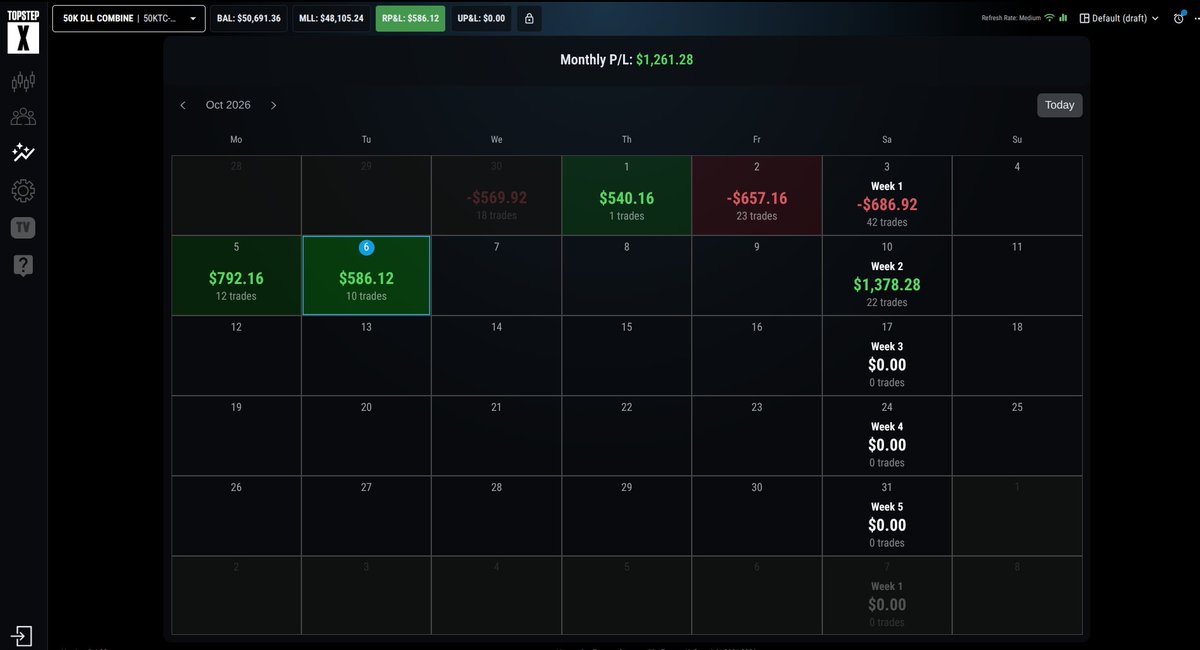1200x650 pixels.
Task: Select the October 14 calendar cell
Action: [497, 356]
